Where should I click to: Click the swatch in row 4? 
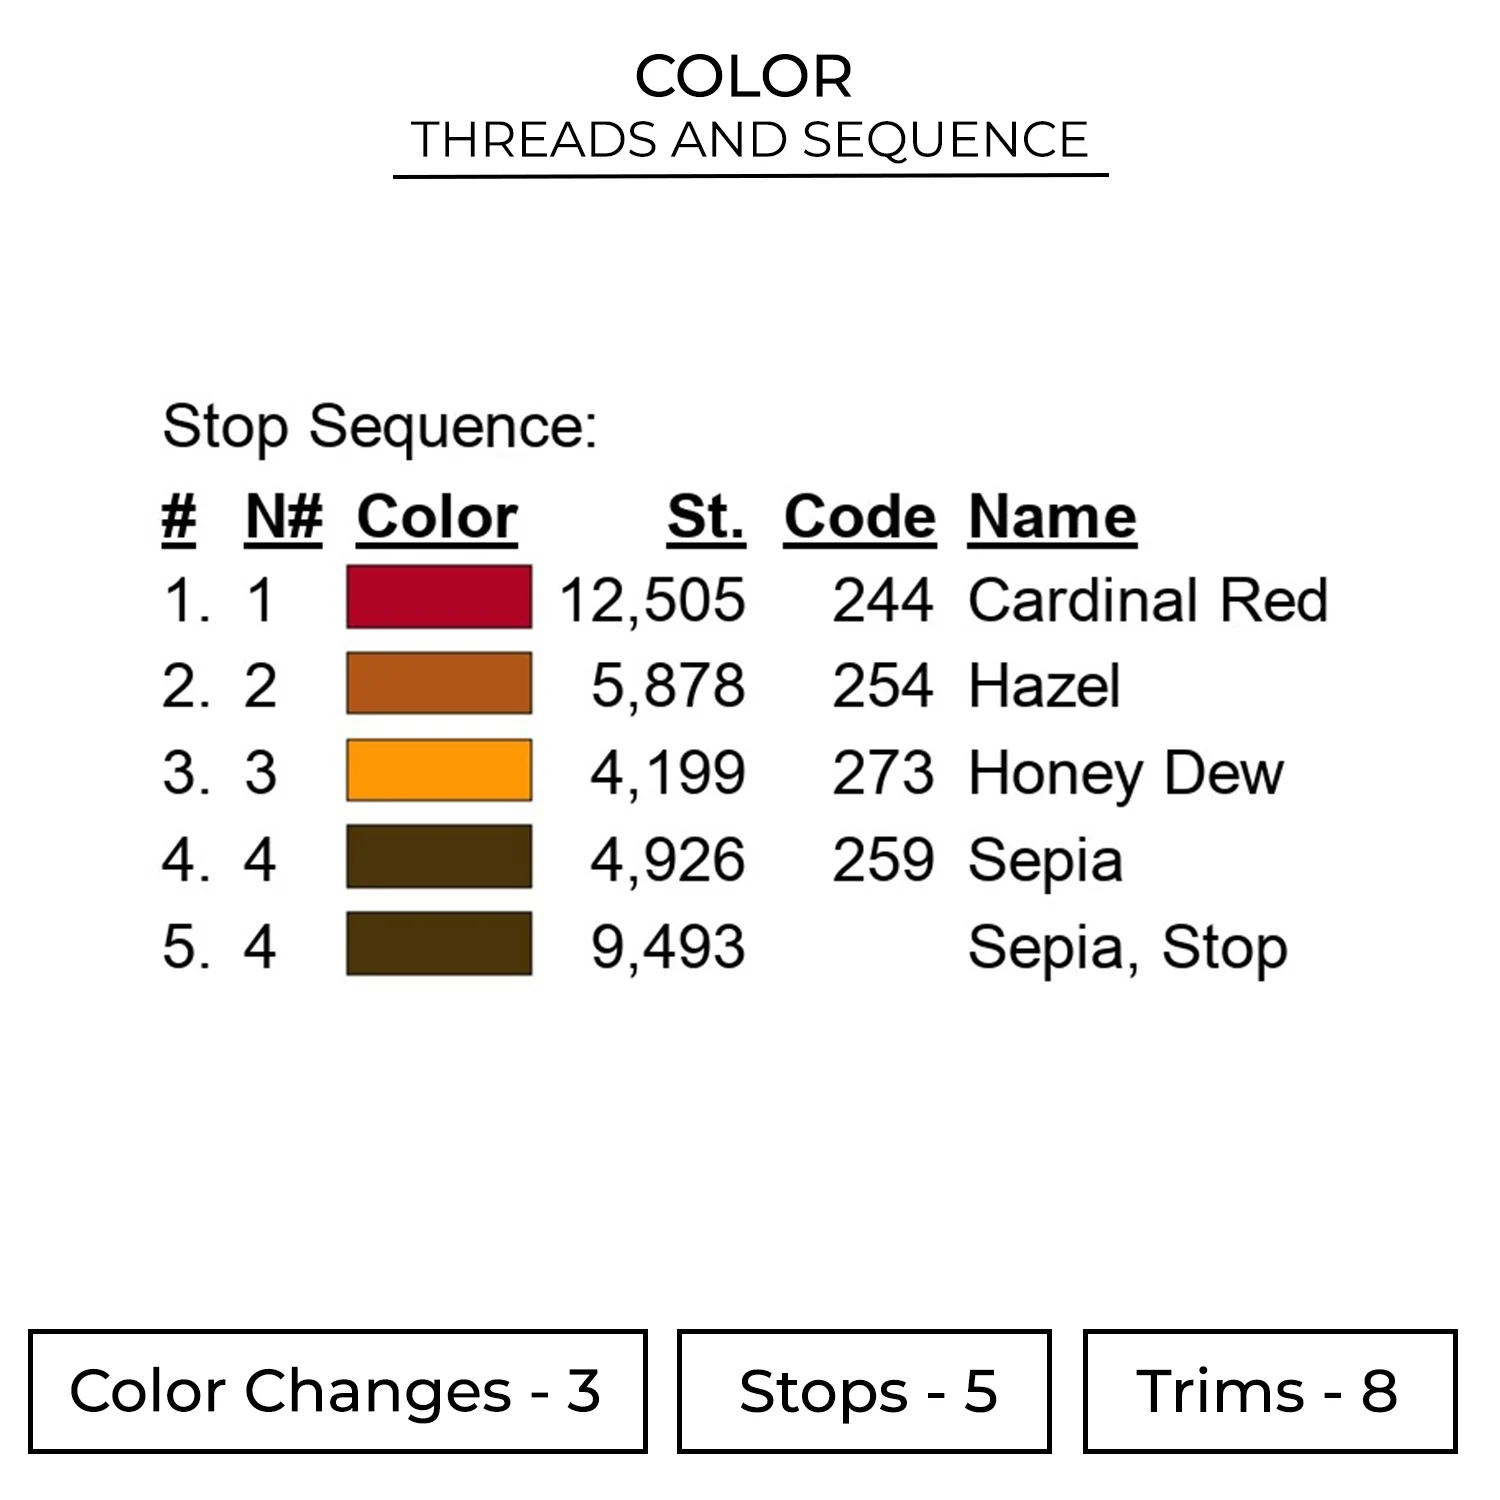coord(439,858)
